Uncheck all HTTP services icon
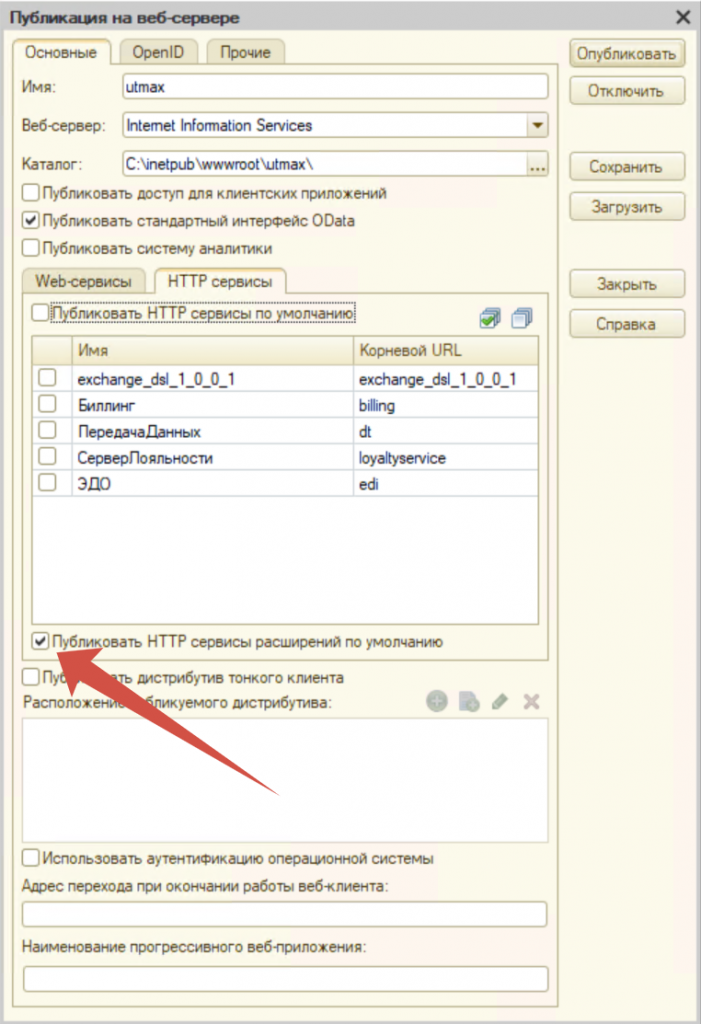 click(x=521, y=318)
